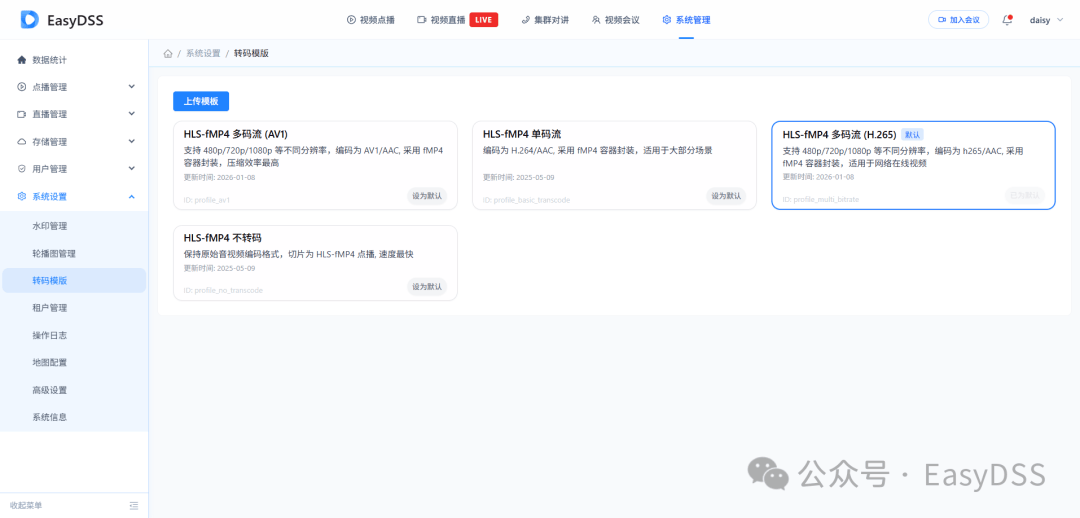Click the 收起菜单 text
Image resolution: width=1080 pixels, height=518 pixels.
[26, 506]
